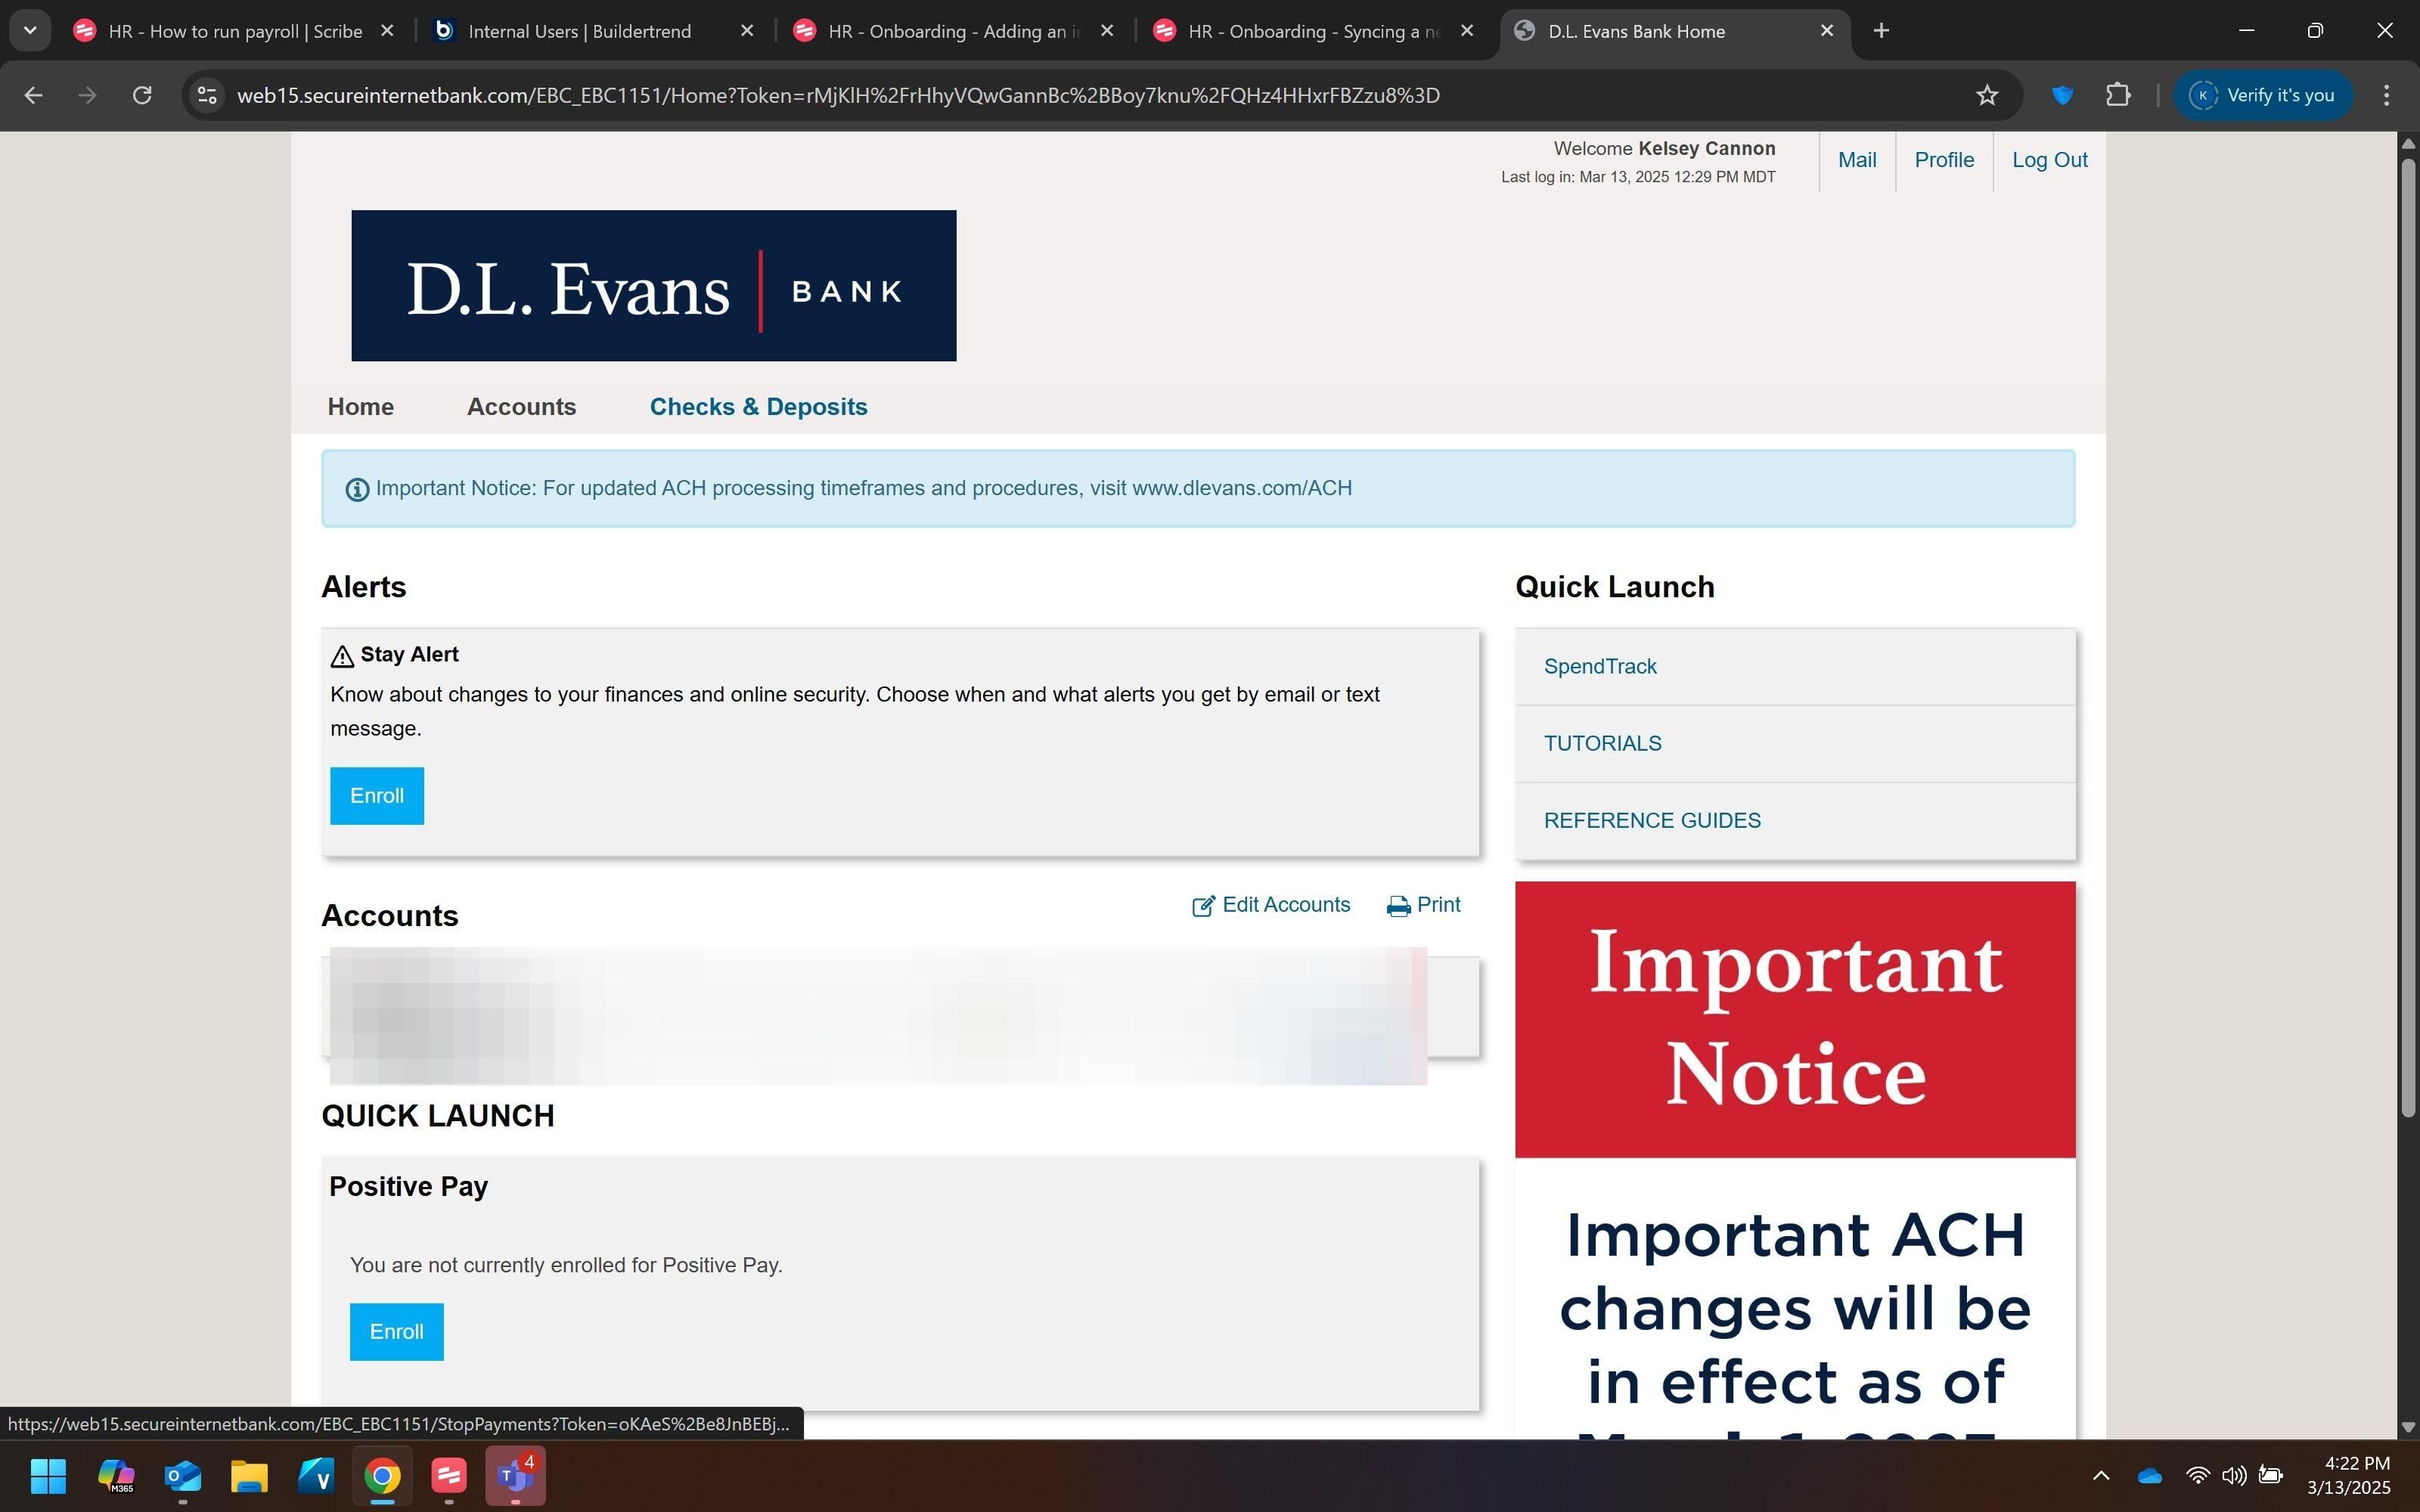Open new tab with plus icon
The image size is (2420, 1512).
[1881, 31]
